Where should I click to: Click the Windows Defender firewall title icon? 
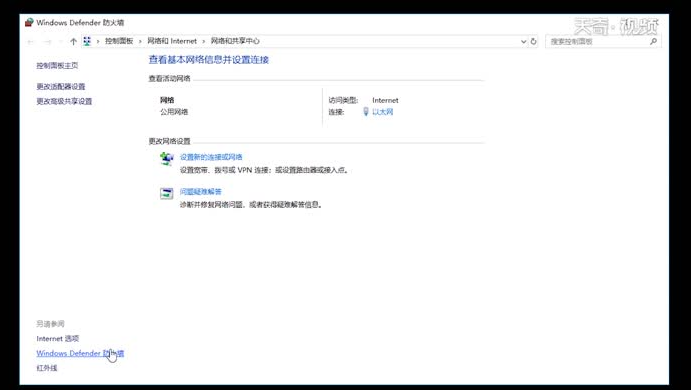[29, 22]
